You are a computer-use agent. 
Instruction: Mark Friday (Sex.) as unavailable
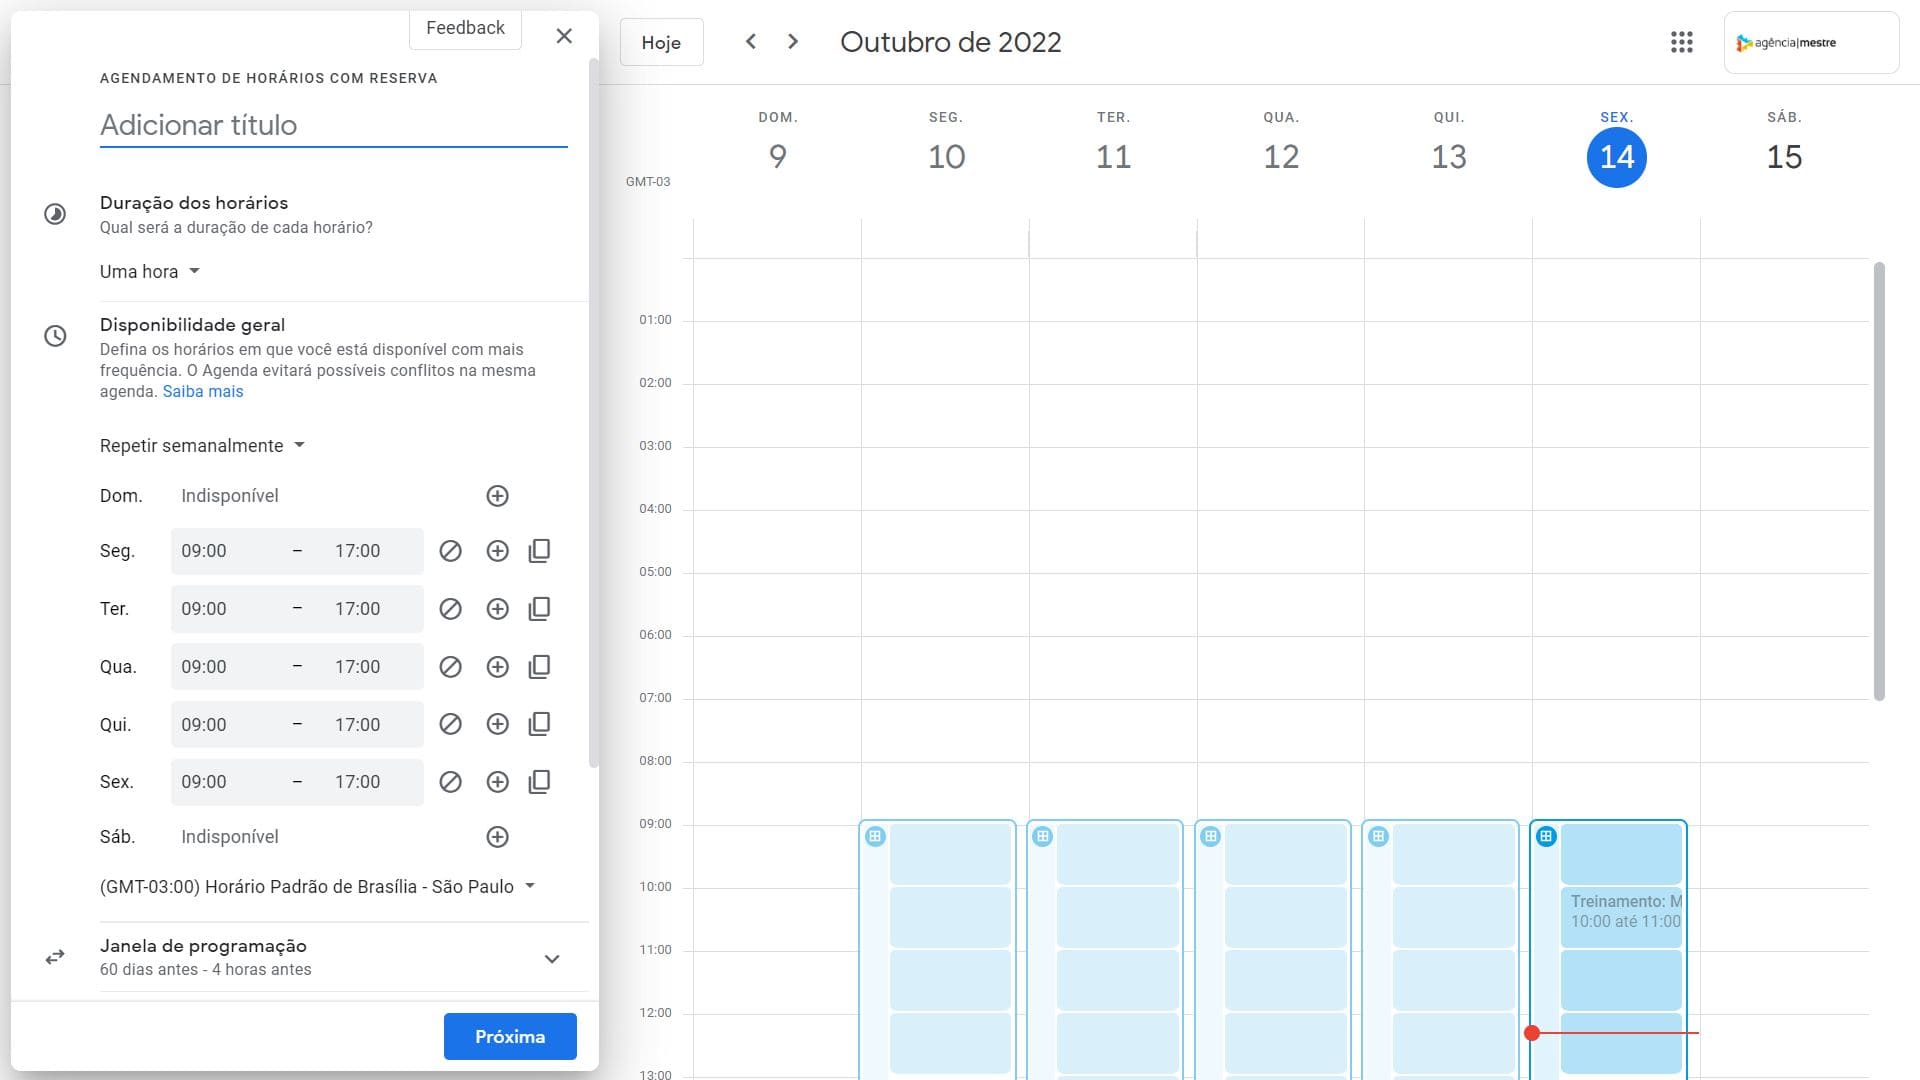click(x=450, y=782)
